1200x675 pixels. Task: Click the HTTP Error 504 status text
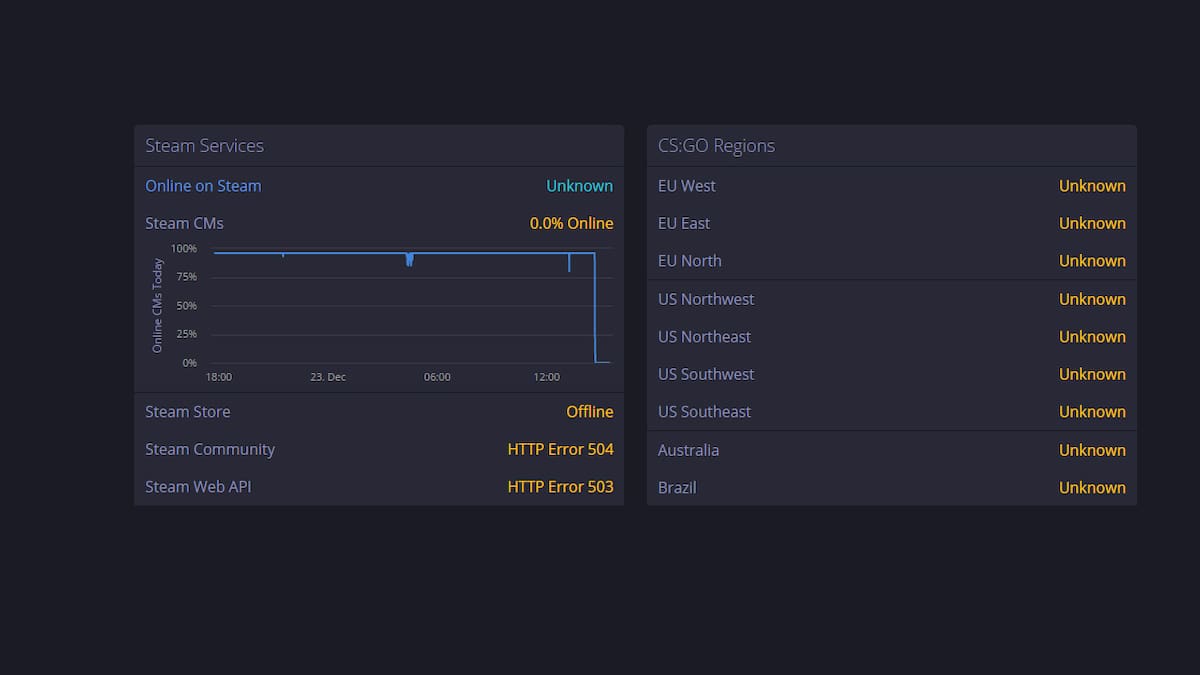coord(560,449)
